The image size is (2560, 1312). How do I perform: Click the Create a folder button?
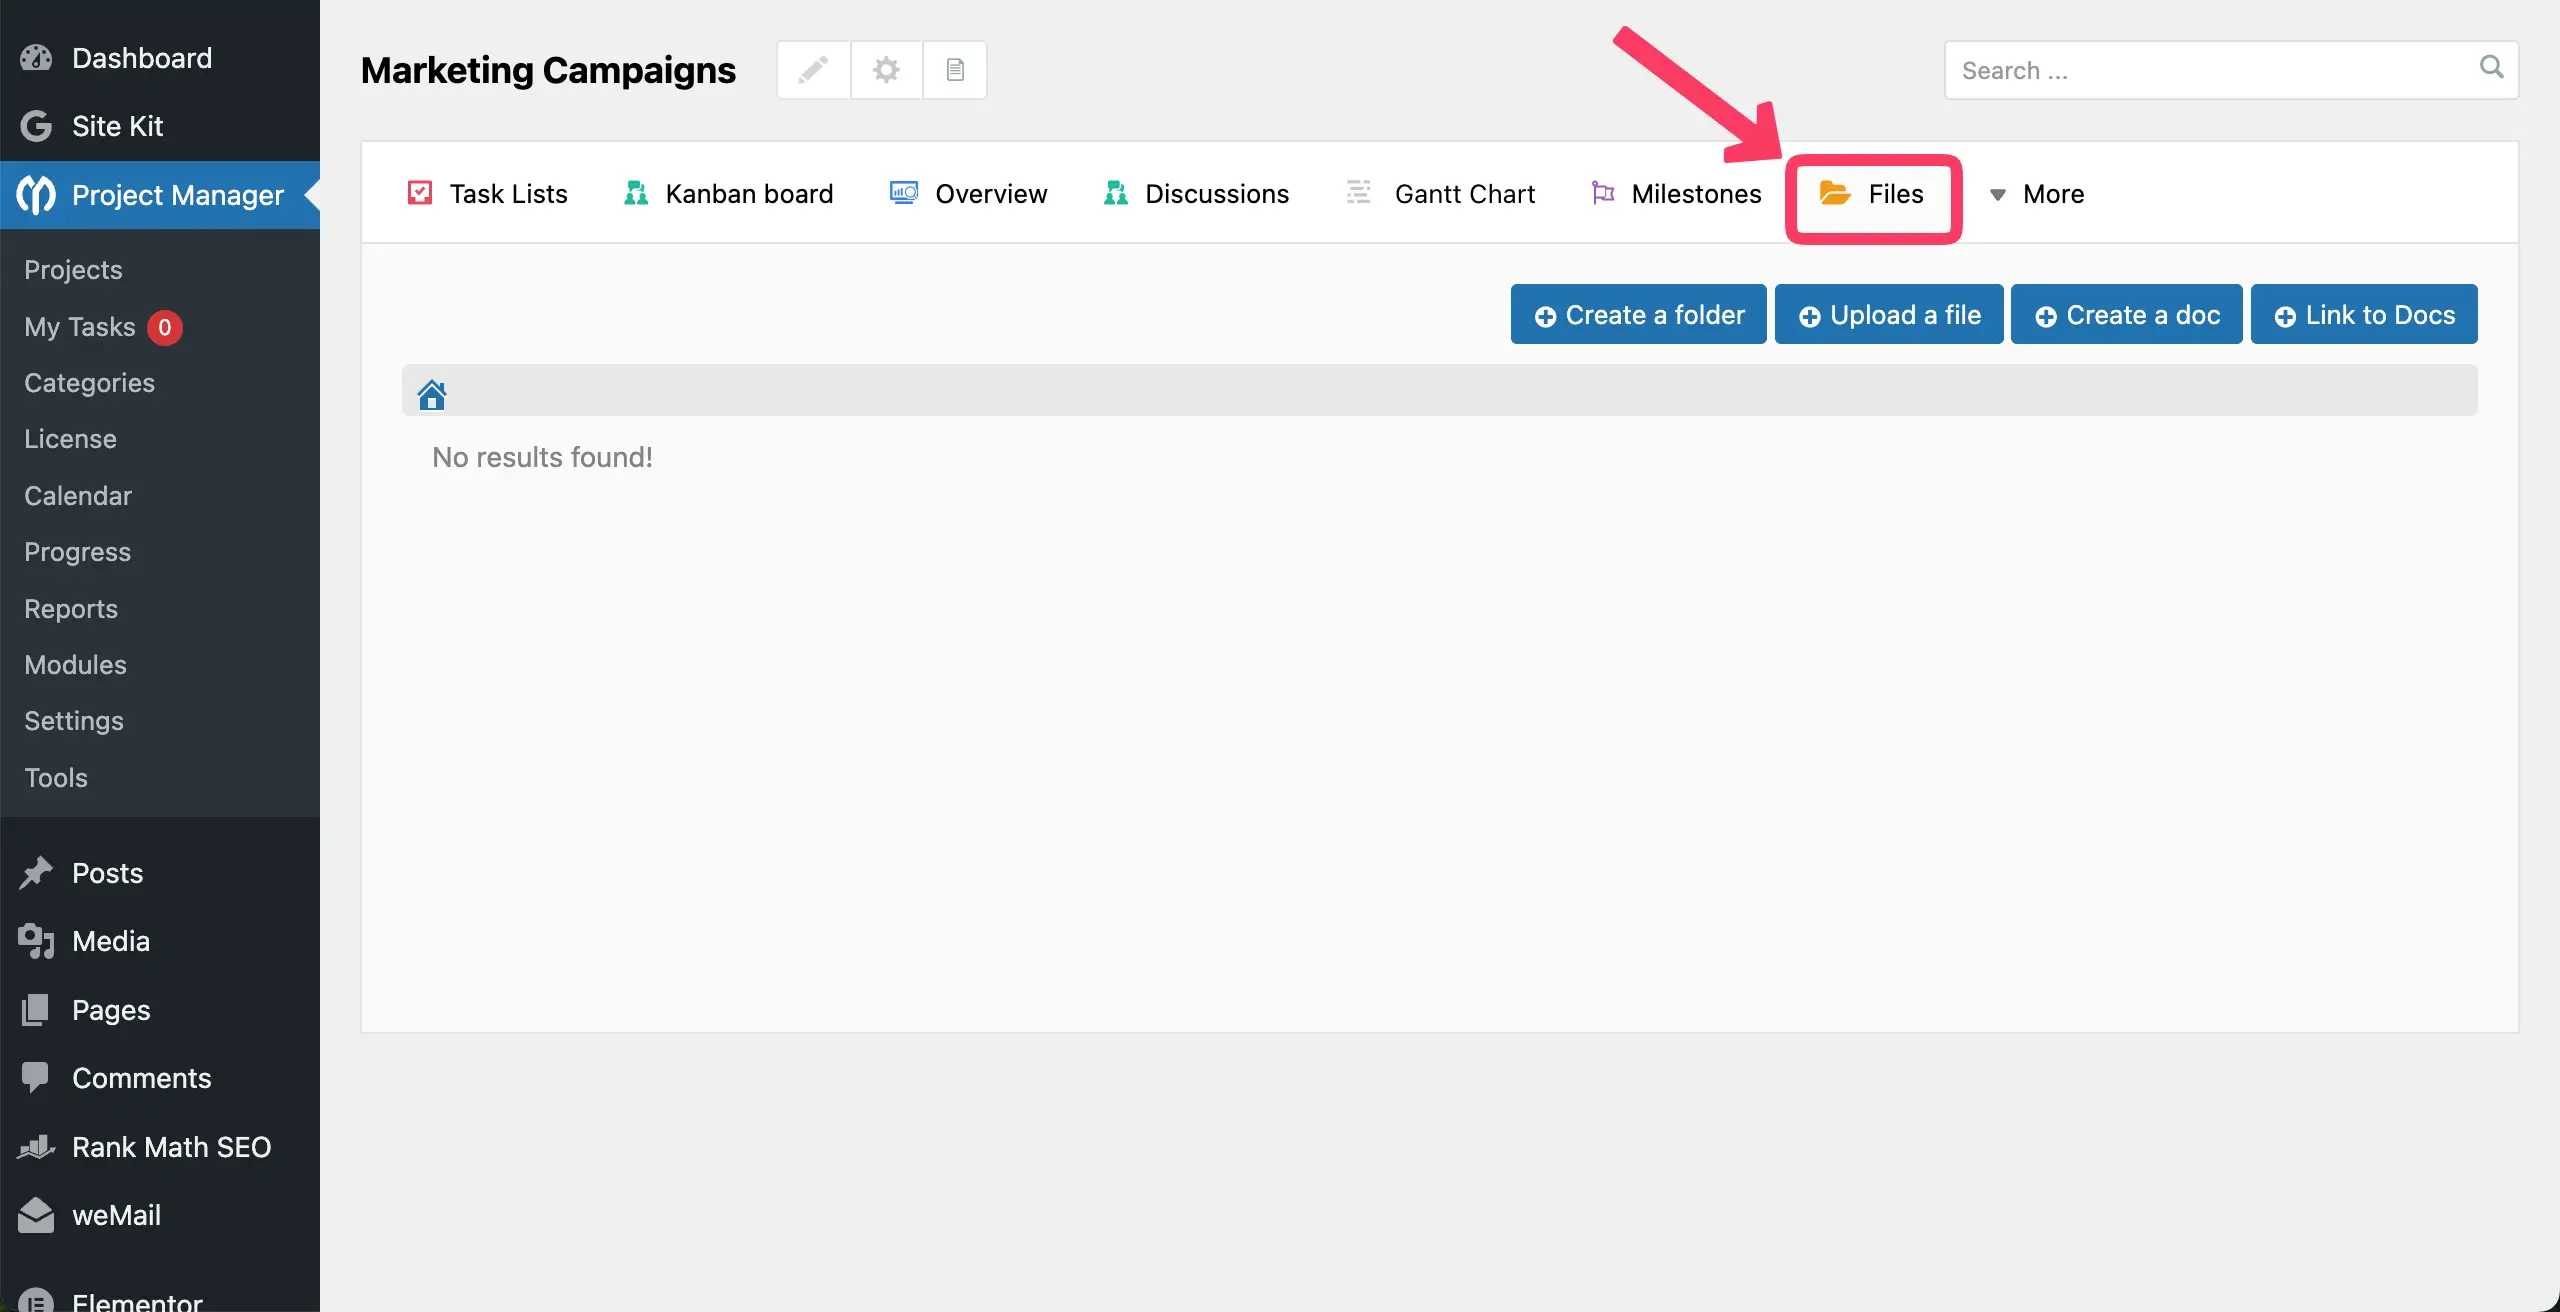coord(1637,314)
